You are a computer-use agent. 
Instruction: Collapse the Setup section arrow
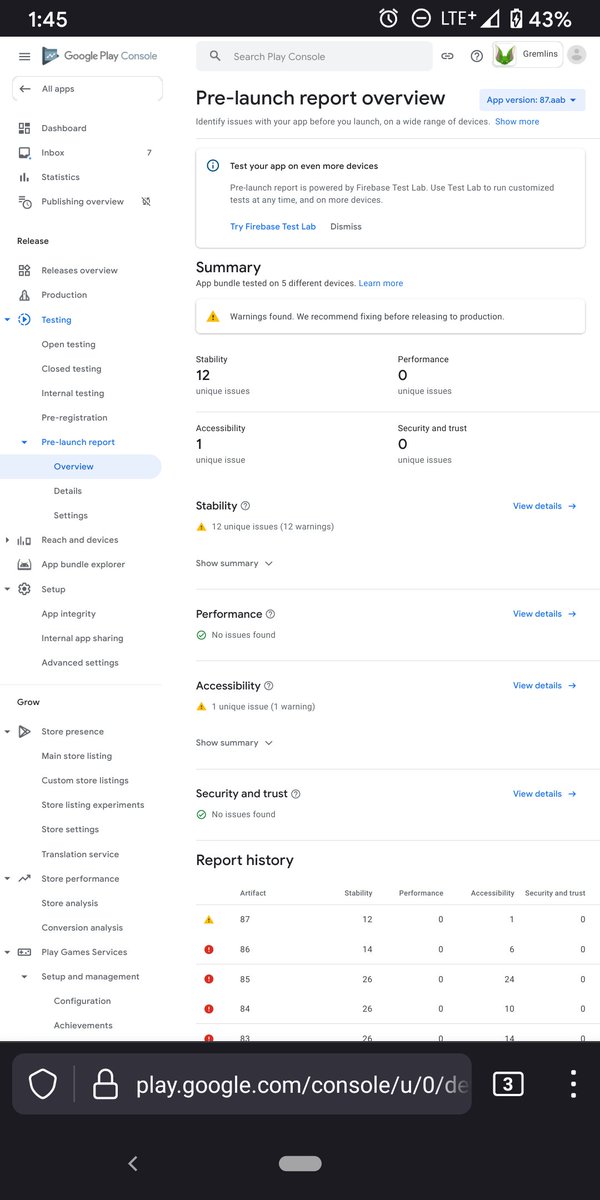[7, 589]
